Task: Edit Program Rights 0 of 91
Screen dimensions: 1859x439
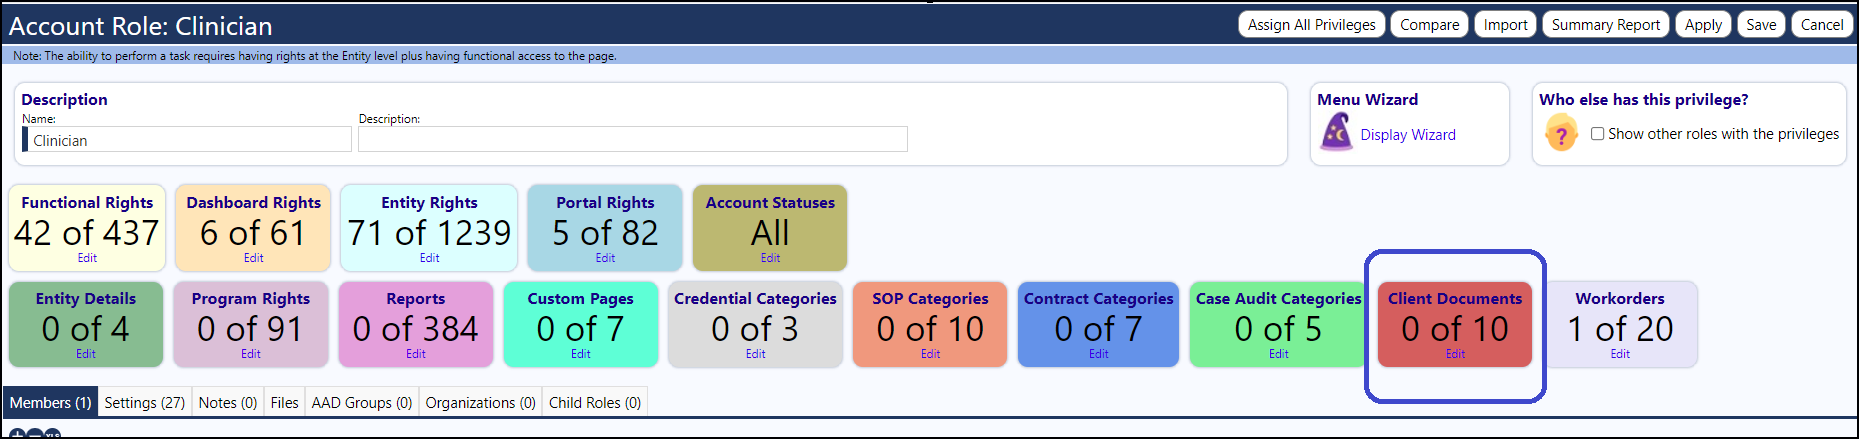Action: tap(251, 354)
